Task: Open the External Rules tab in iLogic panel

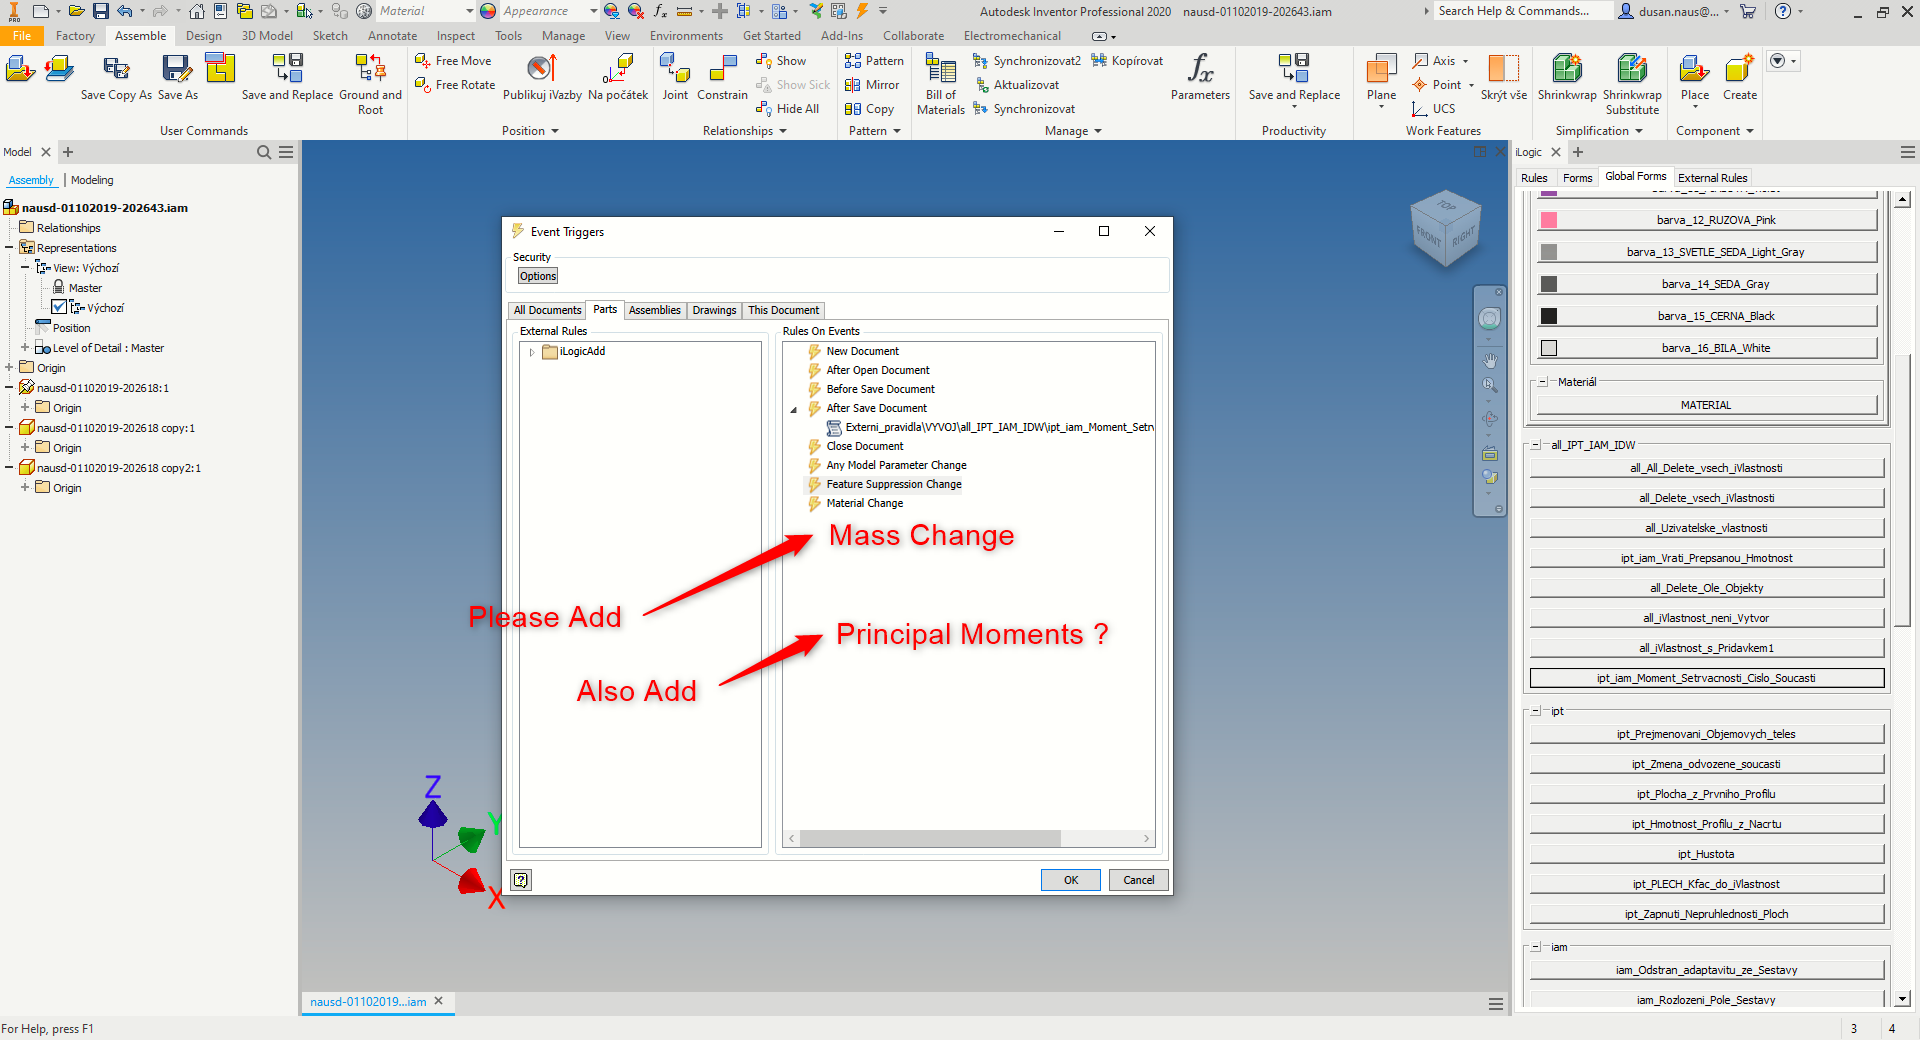Action: (1712, 177)
